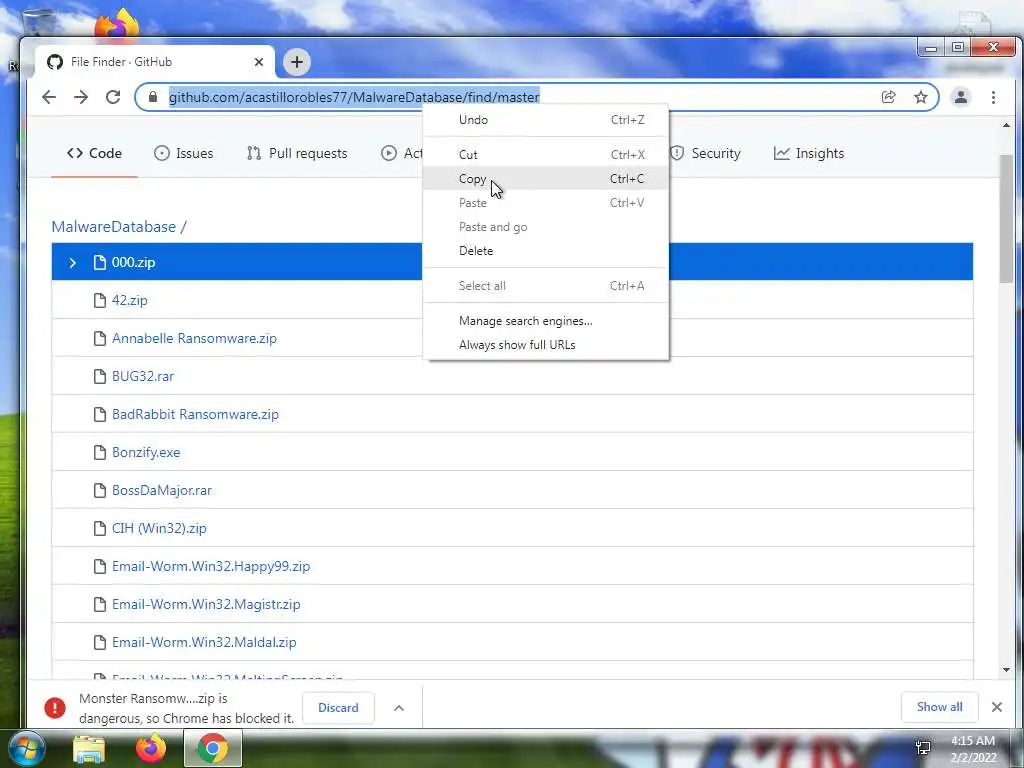
Task: Expand download options with the caret arrow
Action: tap(399, 708)
